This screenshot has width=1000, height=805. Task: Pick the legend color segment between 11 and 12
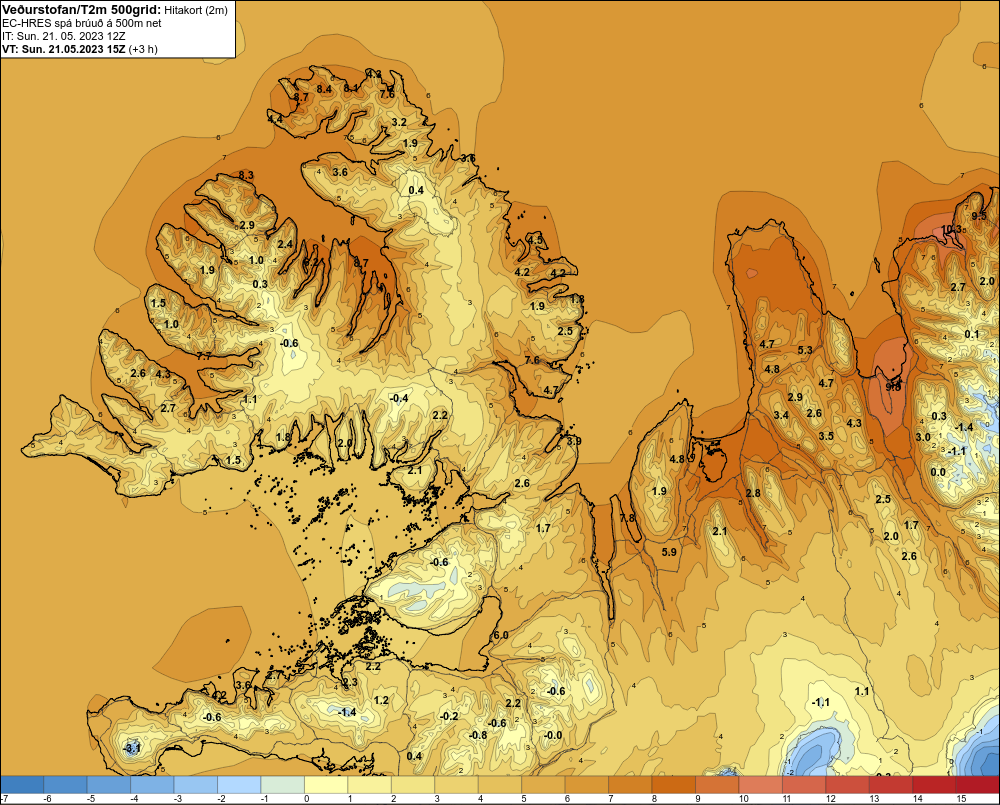[x=804, y=785]
